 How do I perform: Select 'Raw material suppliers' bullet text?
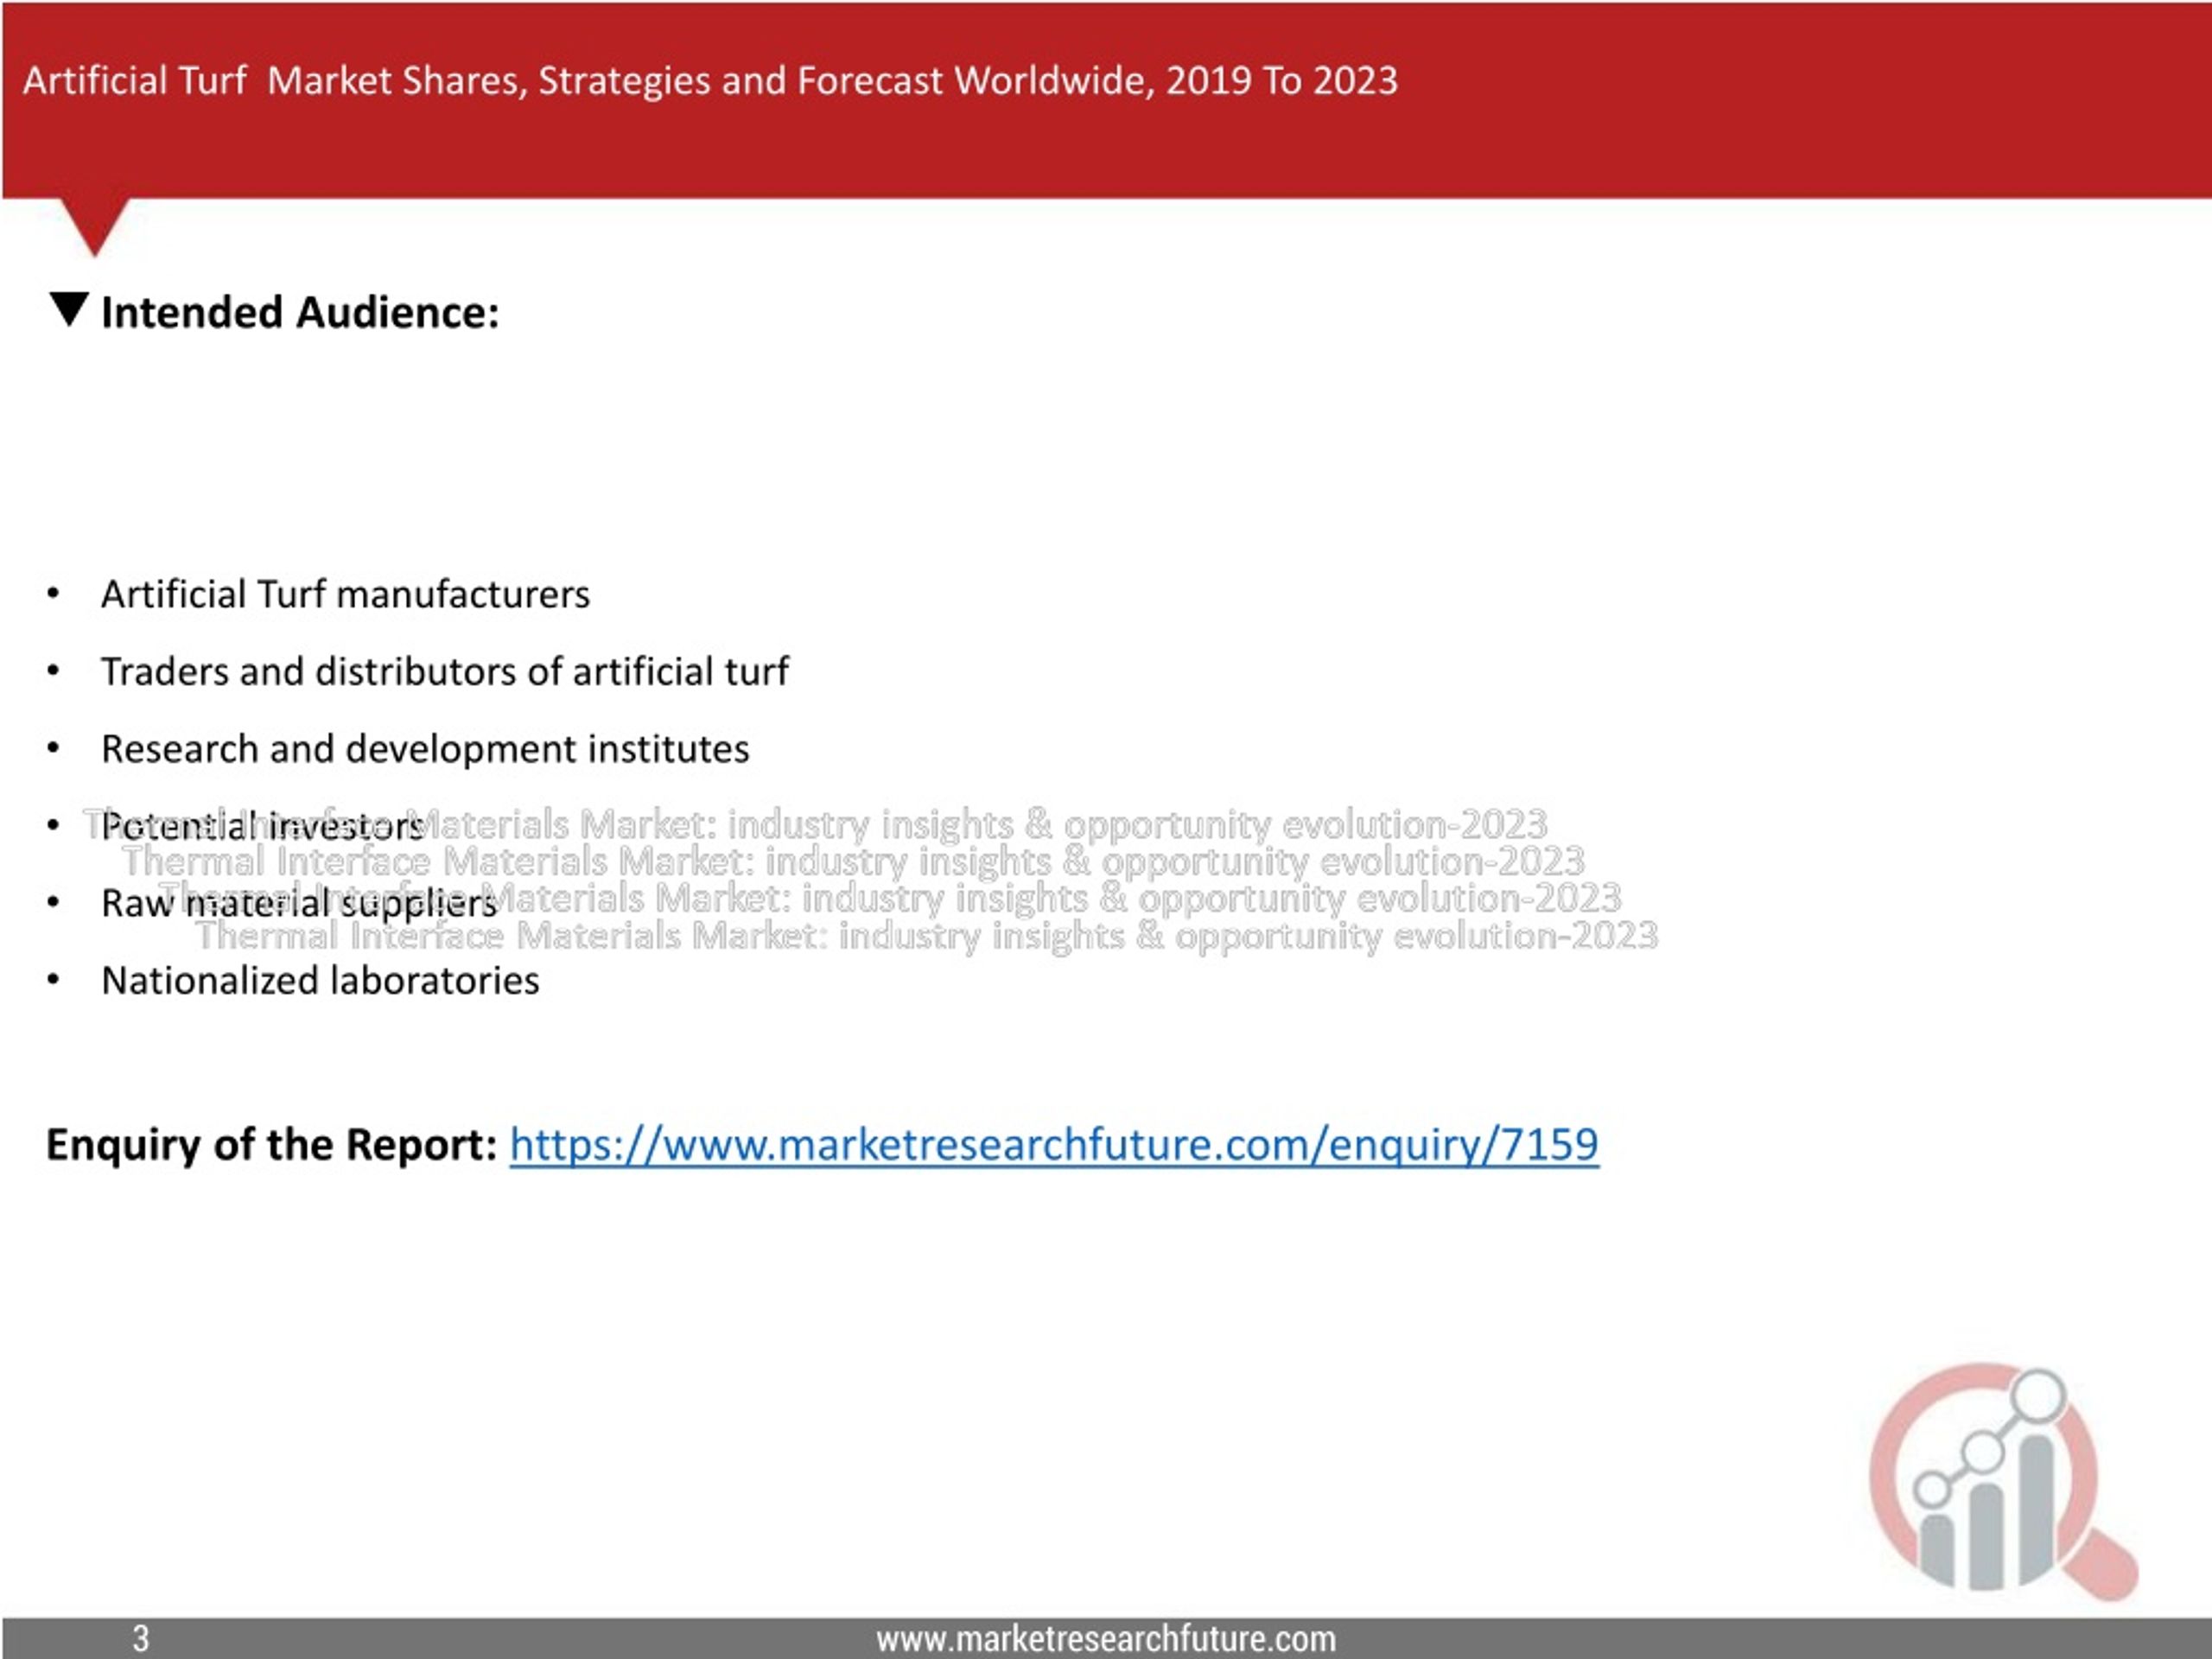pos(299,903)
